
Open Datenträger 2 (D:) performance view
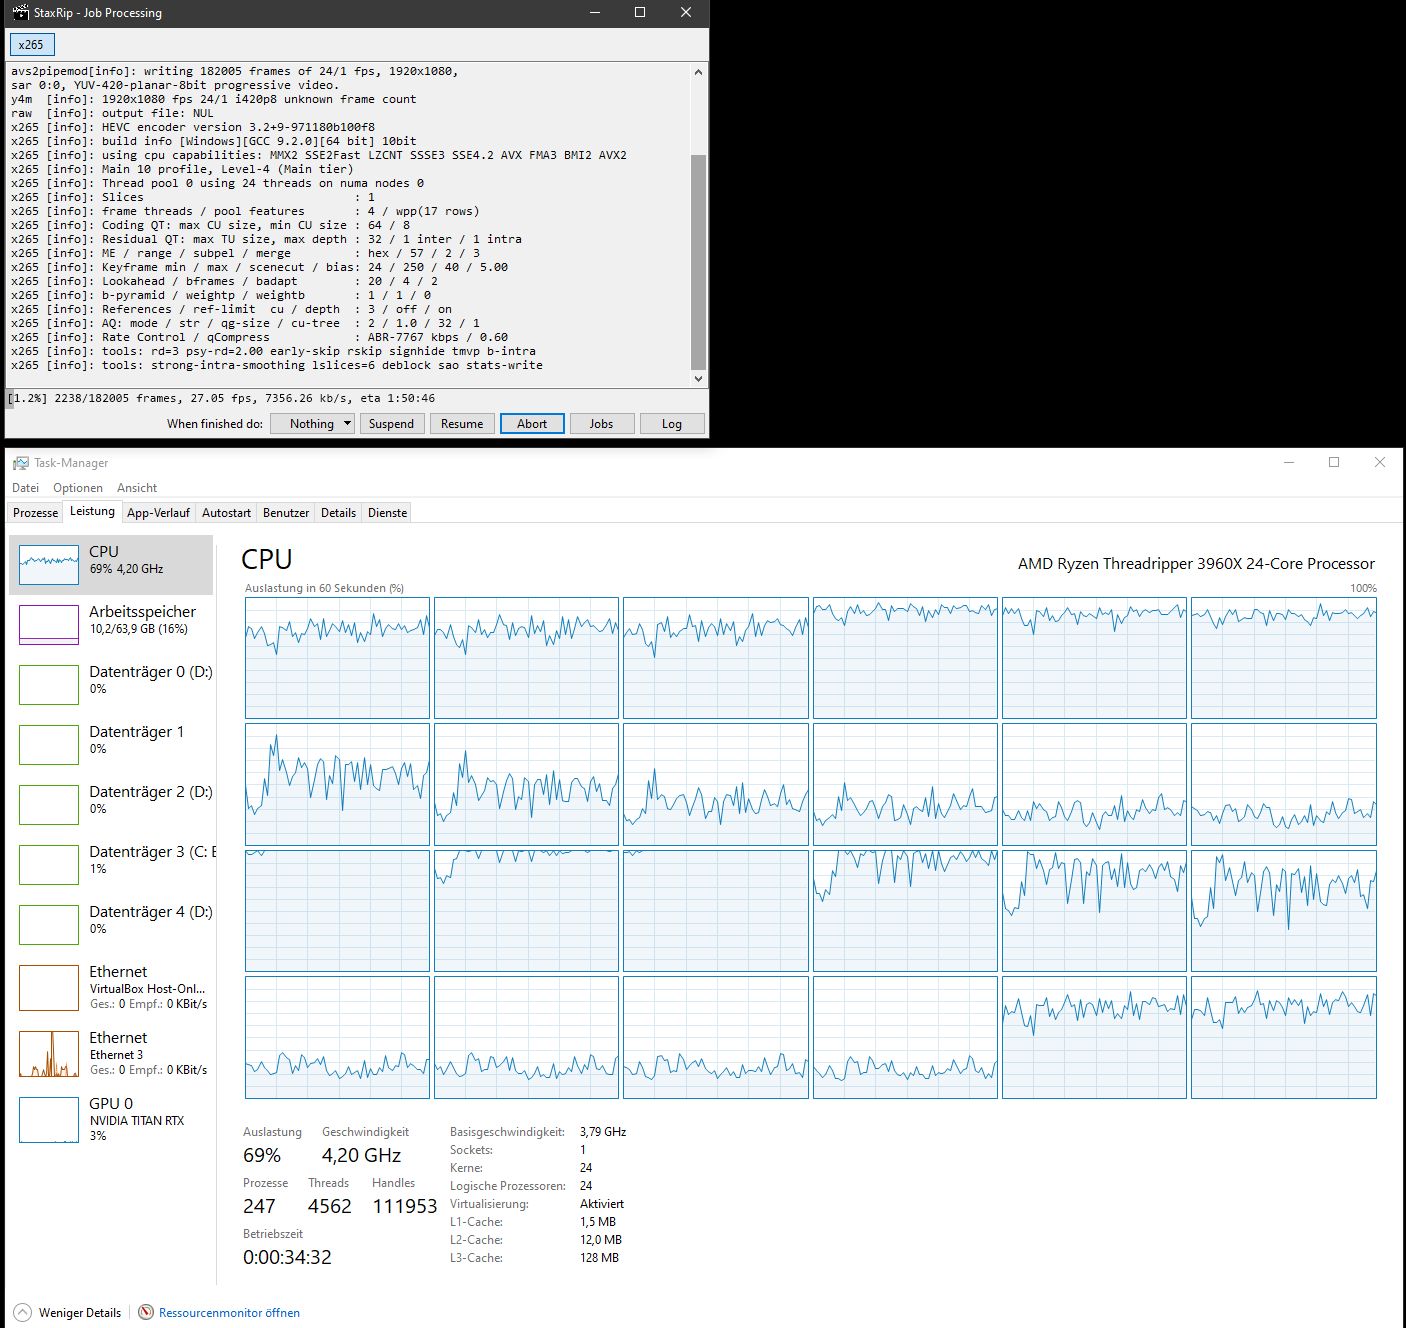(x=111, y=804)
